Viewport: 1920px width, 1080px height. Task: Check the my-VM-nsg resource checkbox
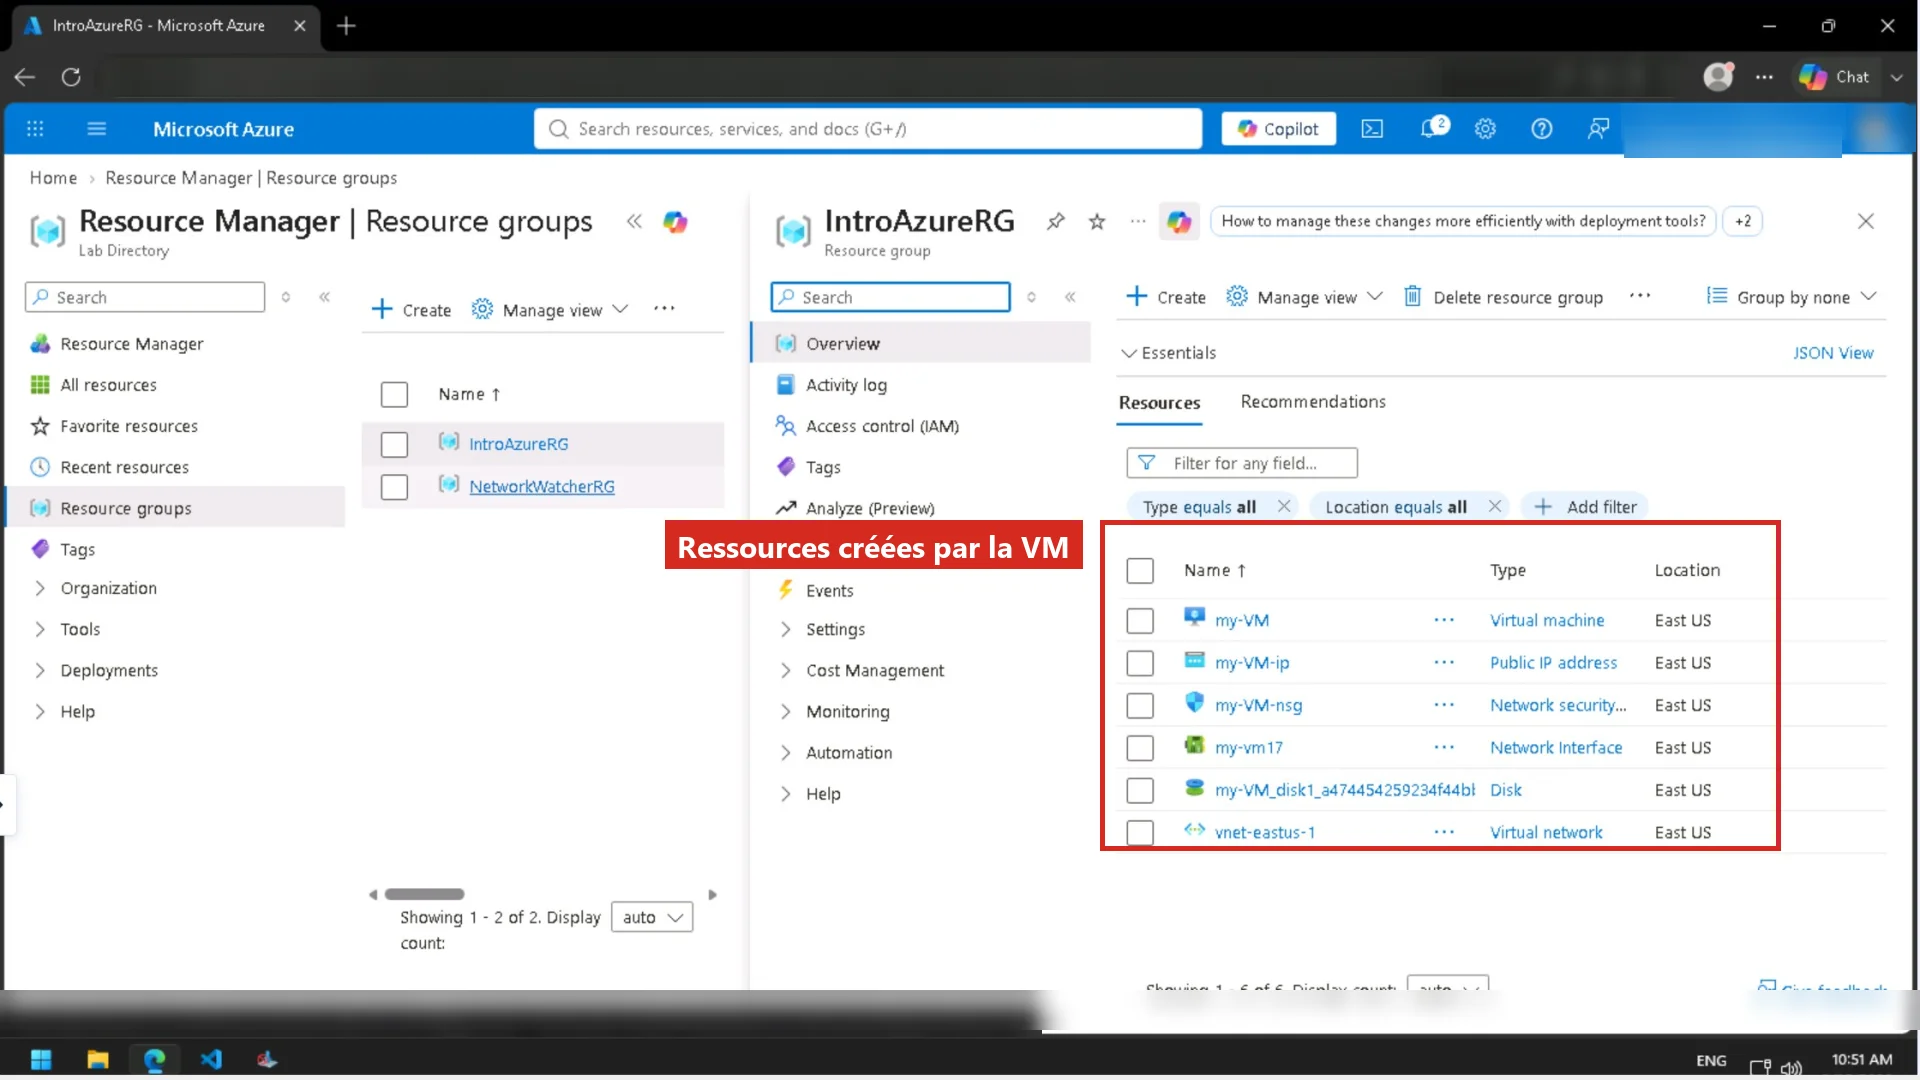pos(1140,706)
